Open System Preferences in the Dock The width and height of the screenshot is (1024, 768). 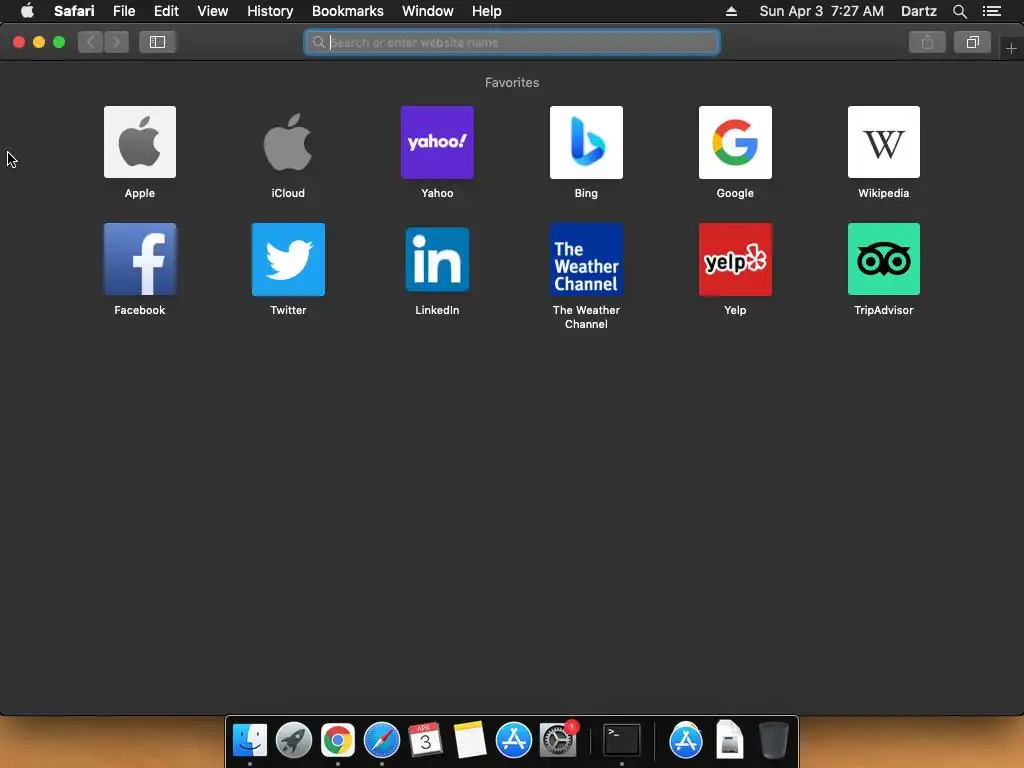pos(558,740)
